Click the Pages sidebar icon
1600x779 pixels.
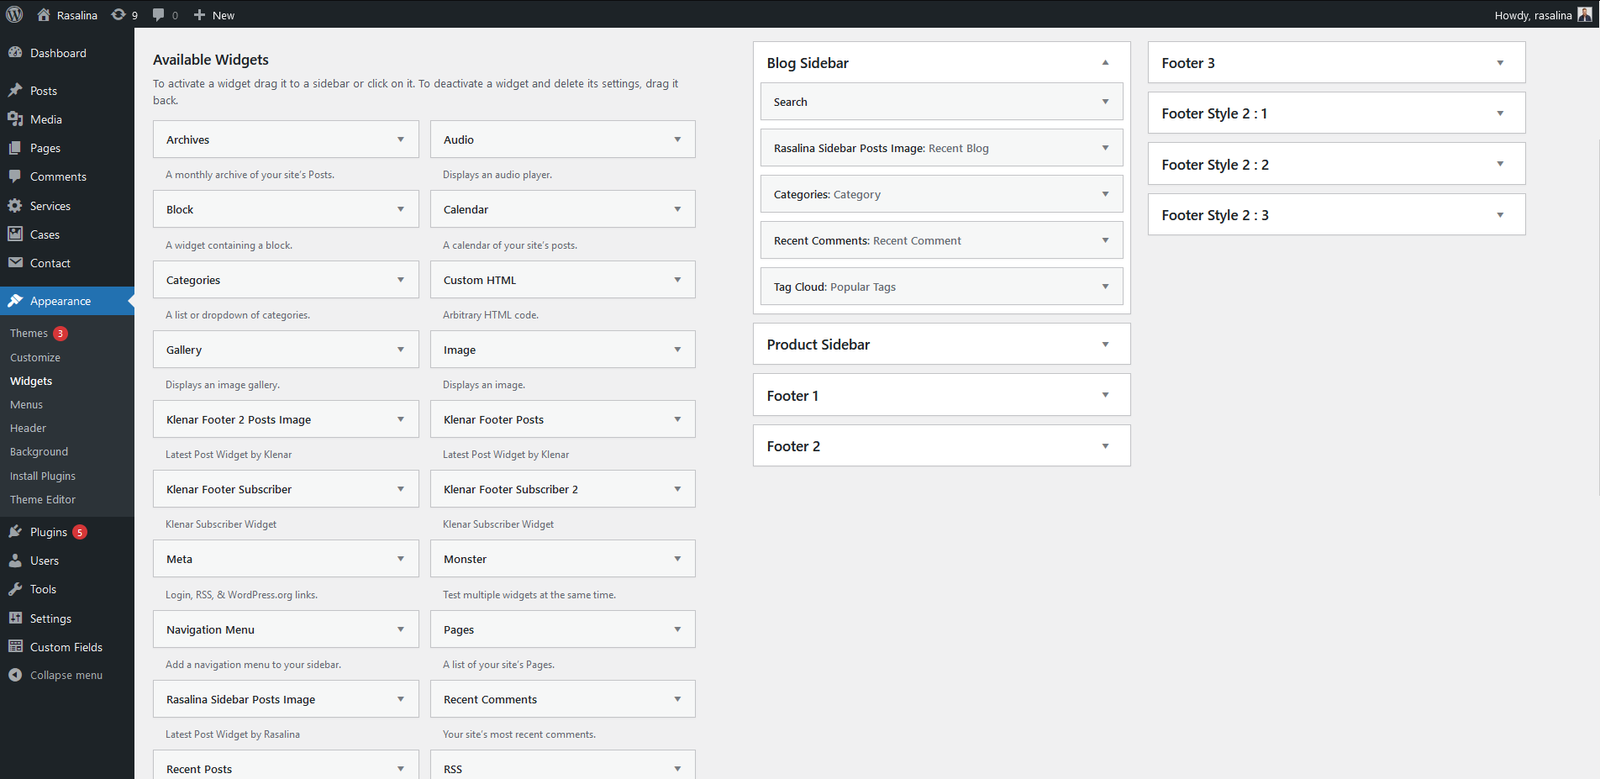coord(15,148)
